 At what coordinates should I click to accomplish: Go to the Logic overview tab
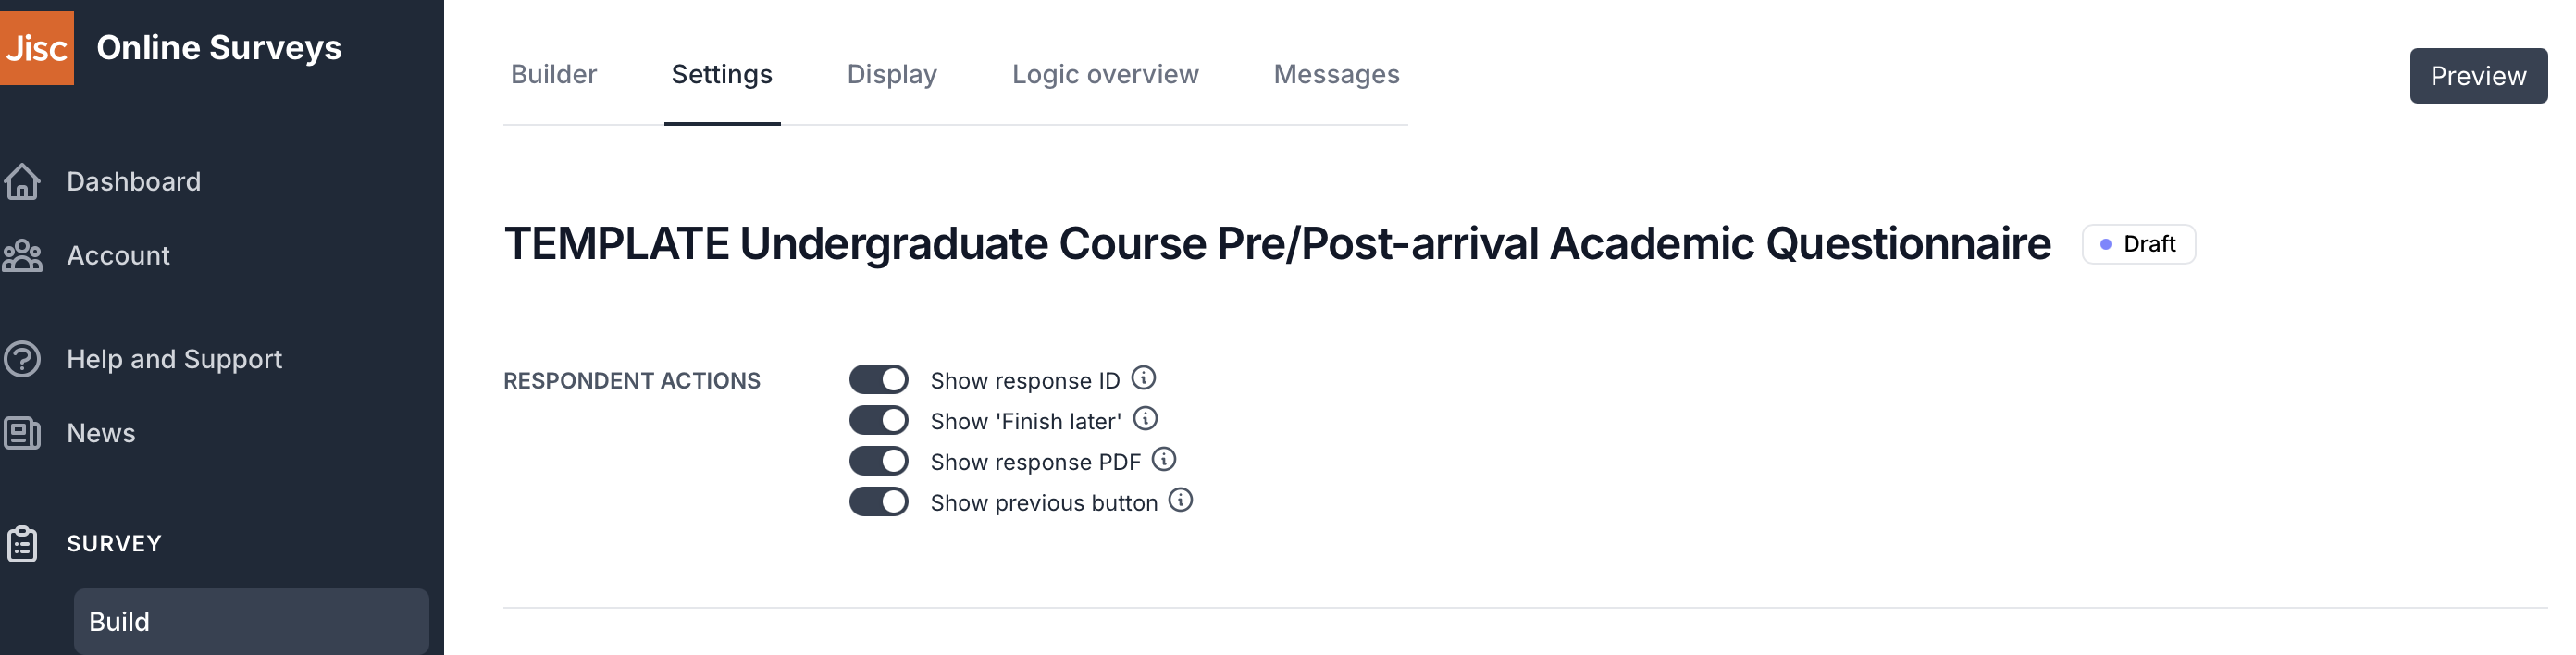click(x=1105, y=75)
